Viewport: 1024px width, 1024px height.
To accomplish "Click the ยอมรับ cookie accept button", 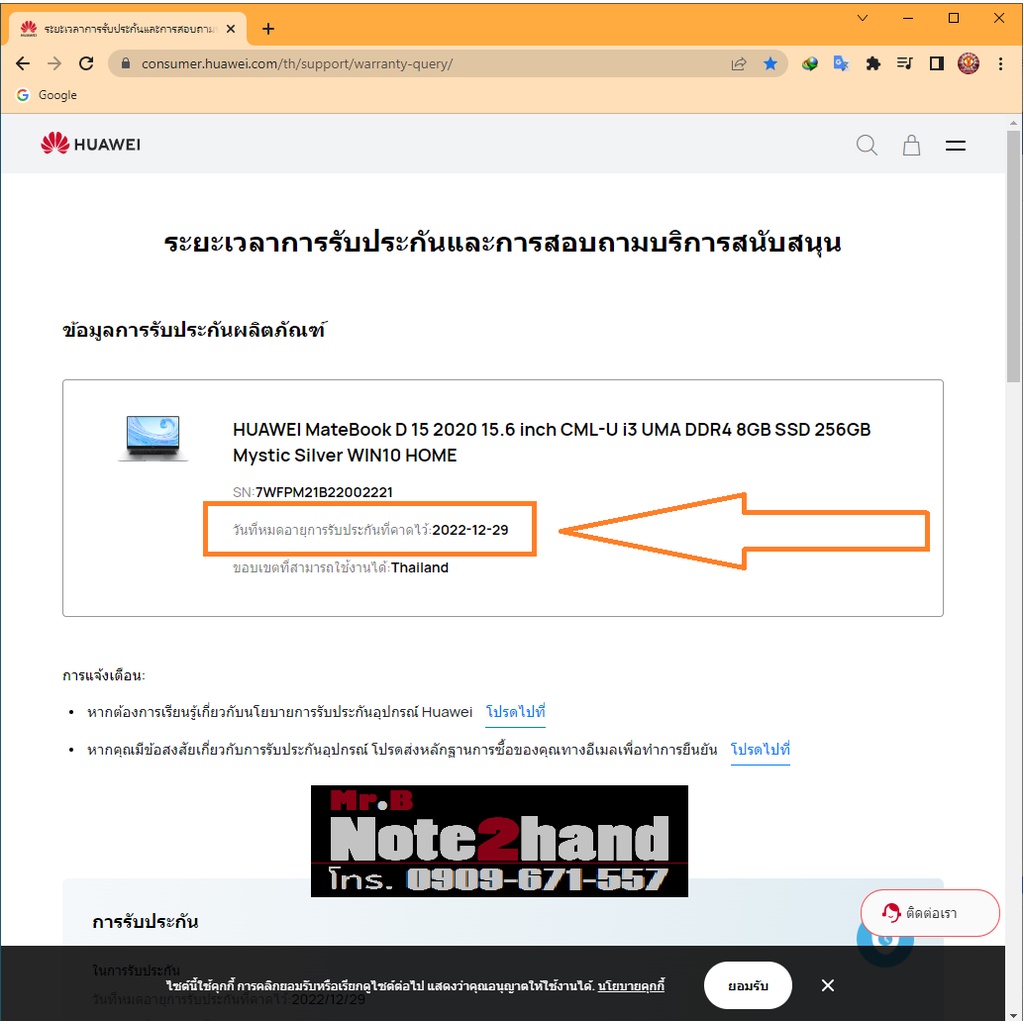I will [747, 985].
